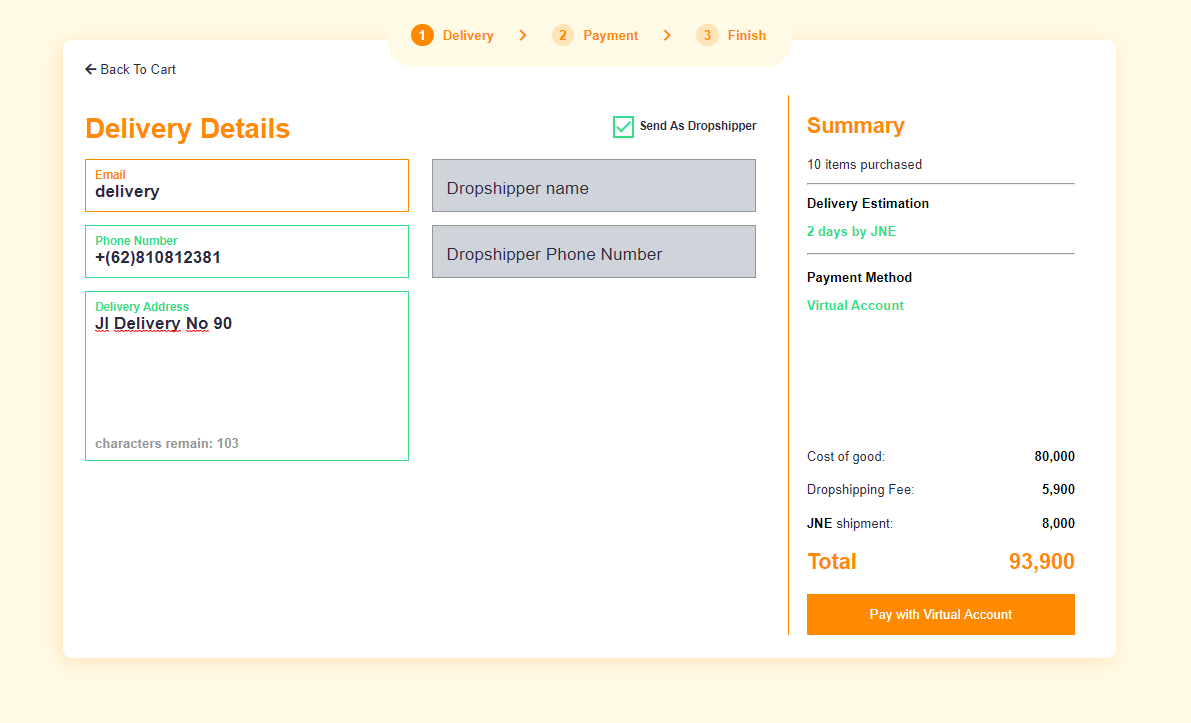Click the green checkmark icon near Send As Dropshipper
Screen dimensions: 1191x723
(x=623, y=126)
